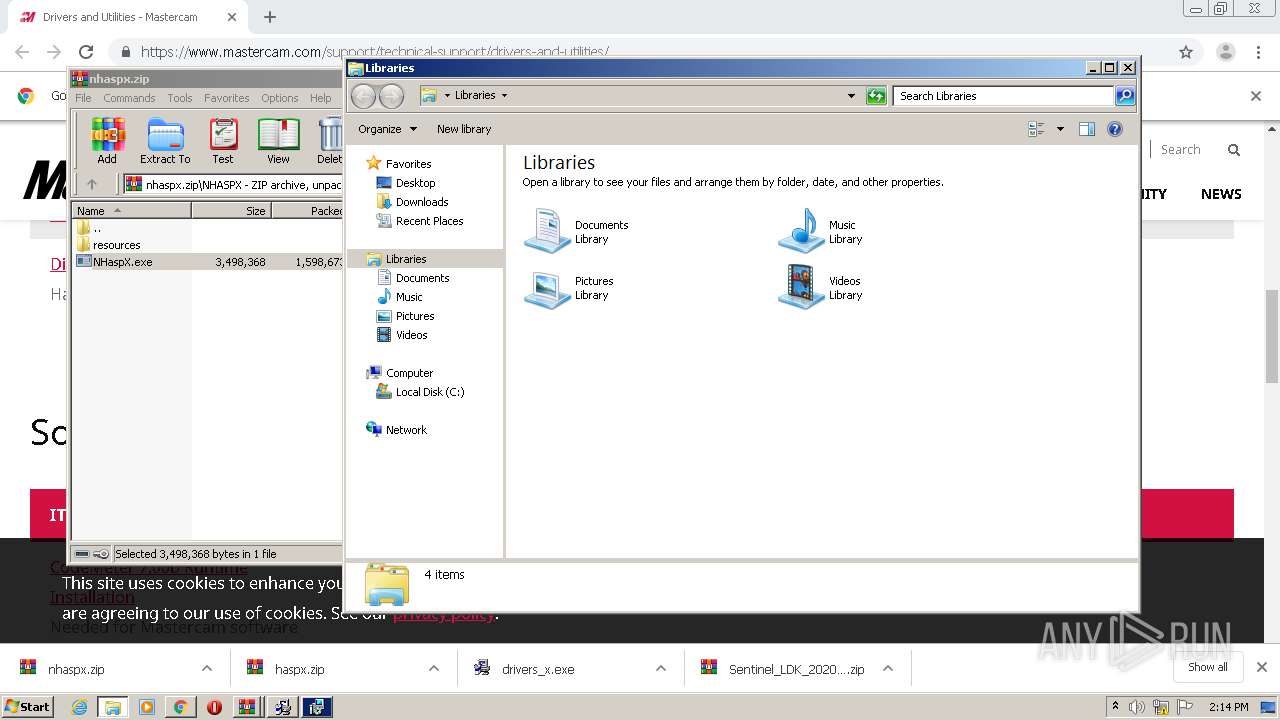Image resolution: width=1280 pixels, height=720 pixels.
Task: Open the WinRAR Commands menu
Action: tap(129, 98)
